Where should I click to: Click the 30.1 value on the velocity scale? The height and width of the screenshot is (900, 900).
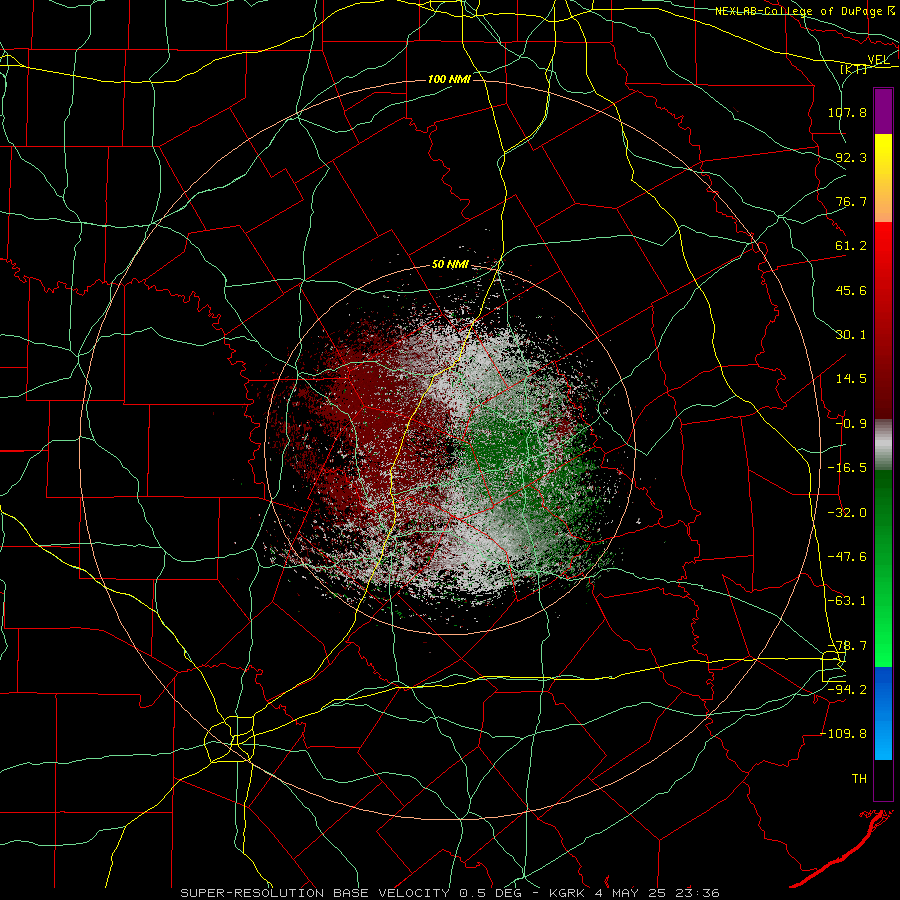(x=851, y=335)
